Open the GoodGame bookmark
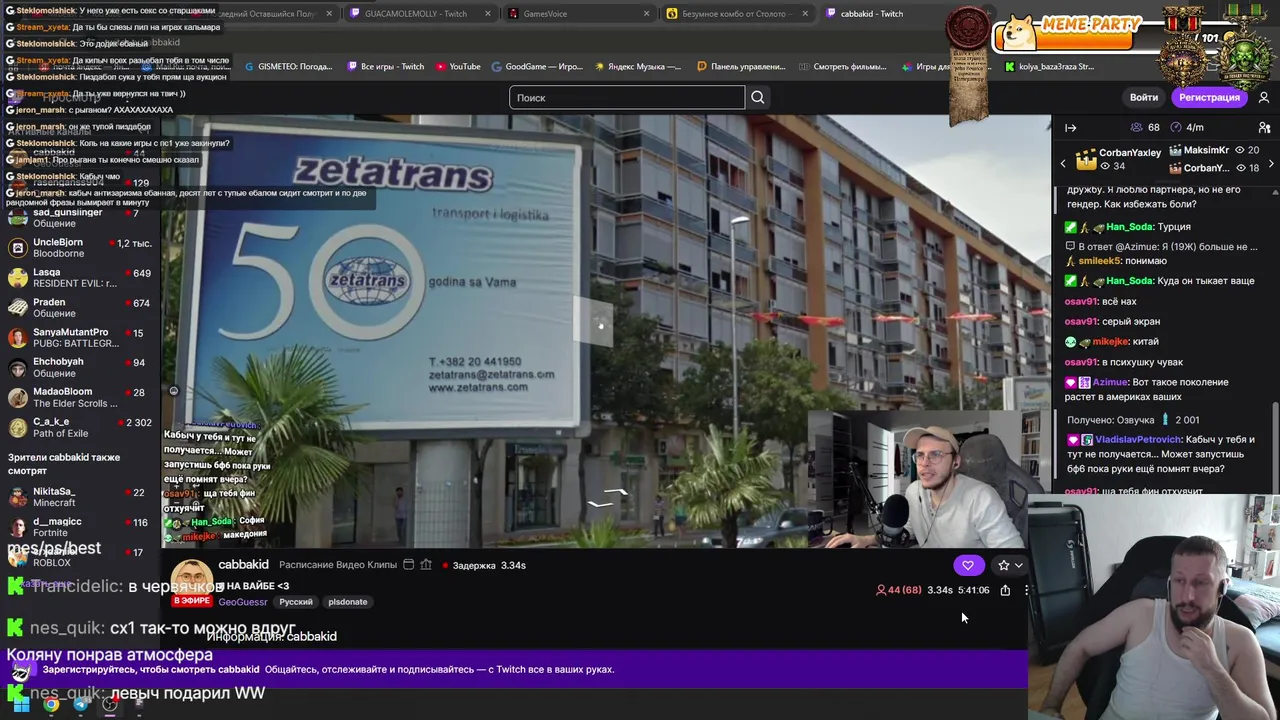This screenshot has height=720, width=1280. 537,67
